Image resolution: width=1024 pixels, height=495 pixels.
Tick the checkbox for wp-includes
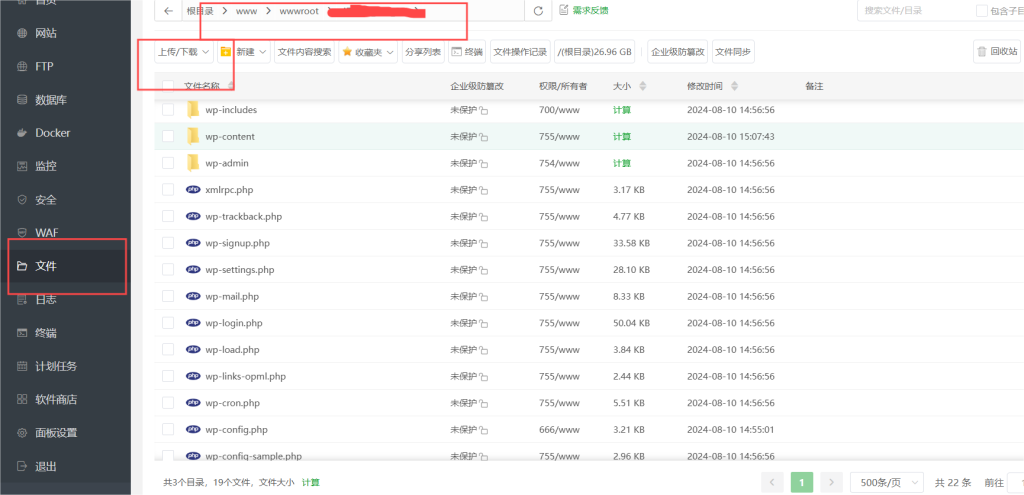pos(168,110)
